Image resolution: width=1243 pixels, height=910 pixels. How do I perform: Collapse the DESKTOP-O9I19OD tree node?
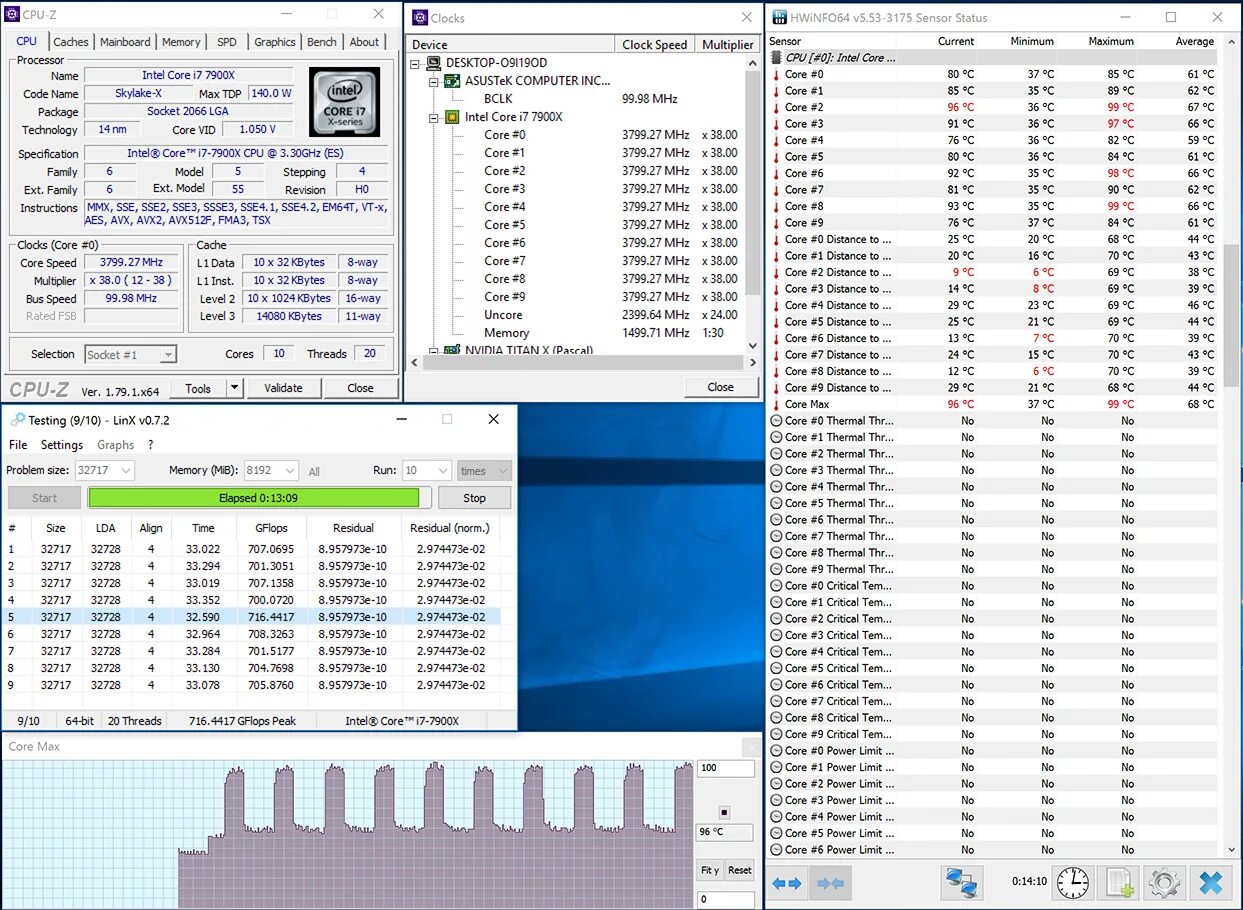pyautogui.click(x=416, y=63)
